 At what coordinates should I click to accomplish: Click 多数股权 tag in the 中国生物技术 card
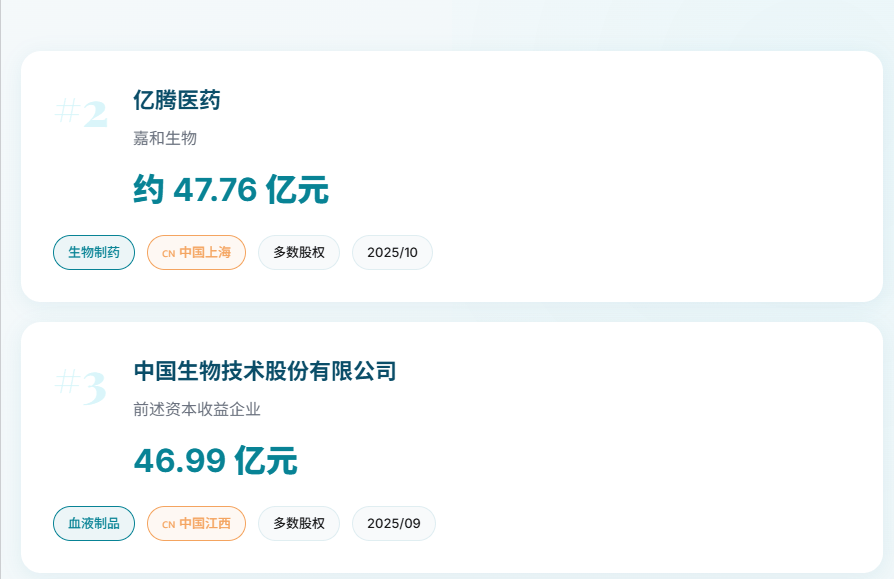pyautogui.click(x=299, y=523)
